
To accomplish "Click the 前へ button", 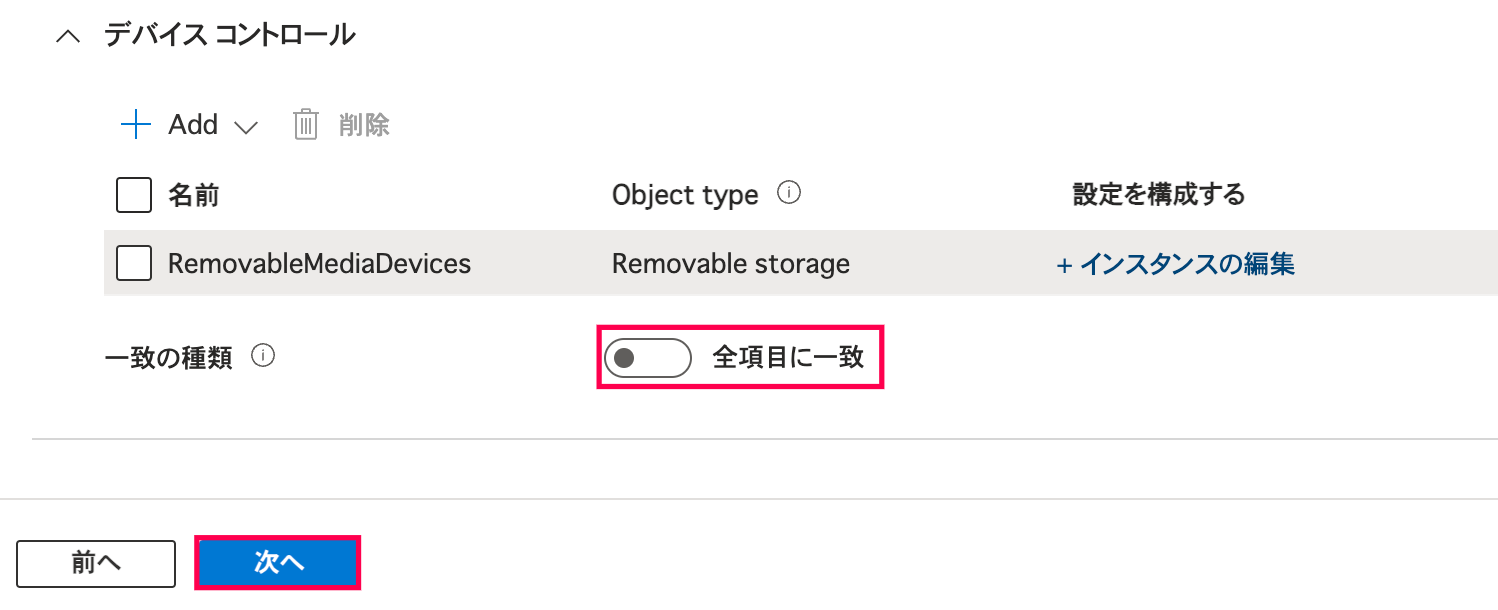I will coord(96,563).
